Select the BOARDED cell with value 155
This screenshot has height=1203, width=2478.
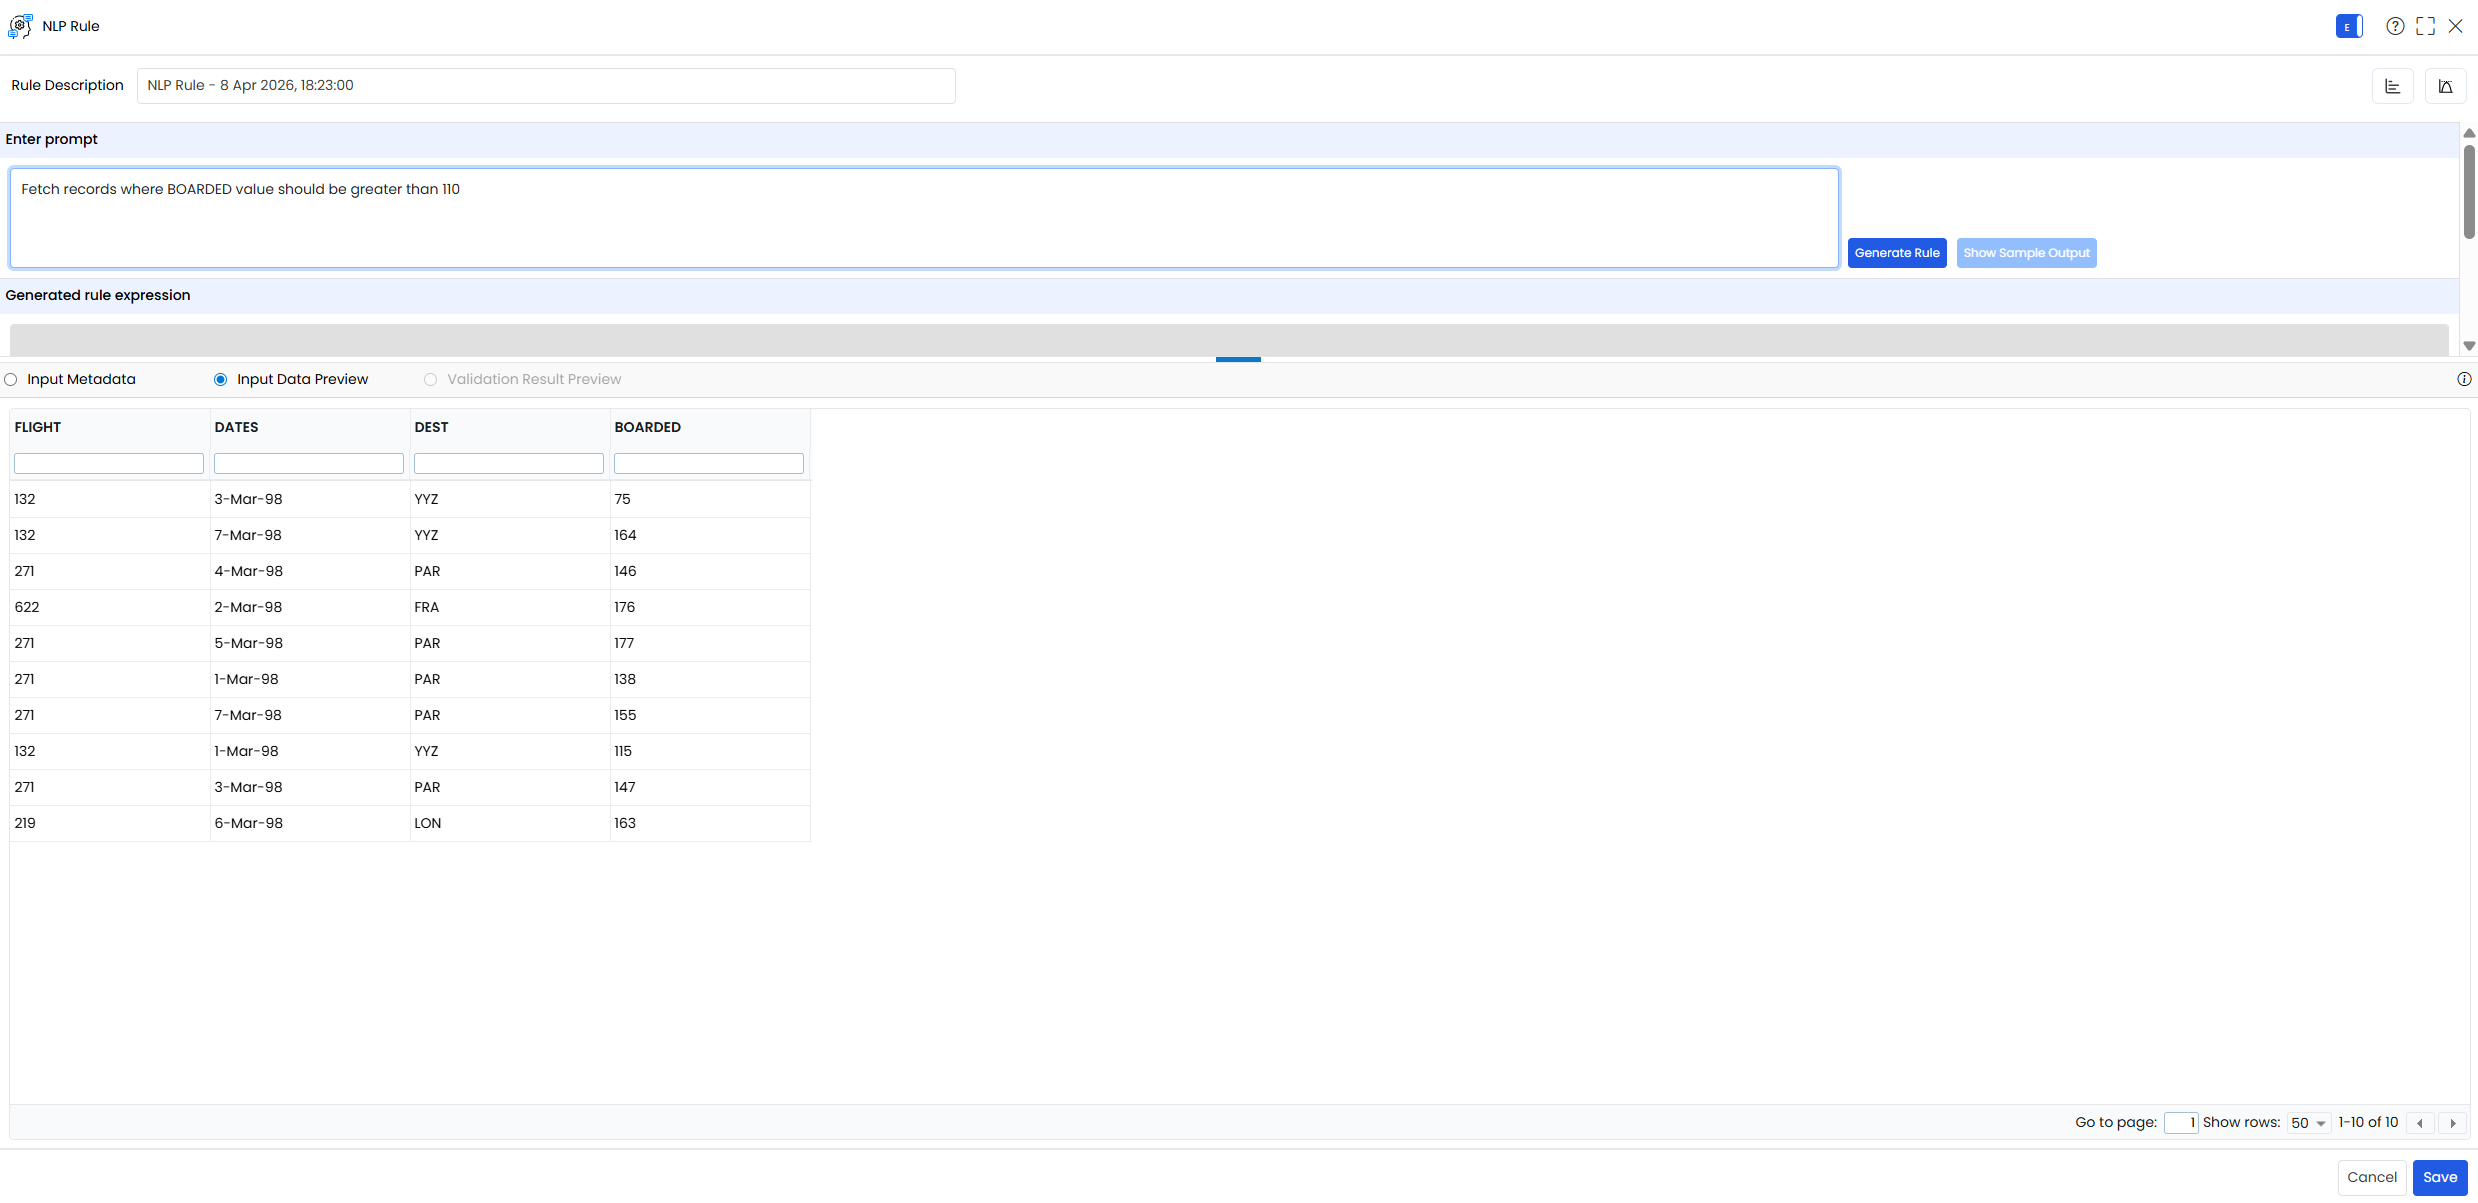point(710,715)
